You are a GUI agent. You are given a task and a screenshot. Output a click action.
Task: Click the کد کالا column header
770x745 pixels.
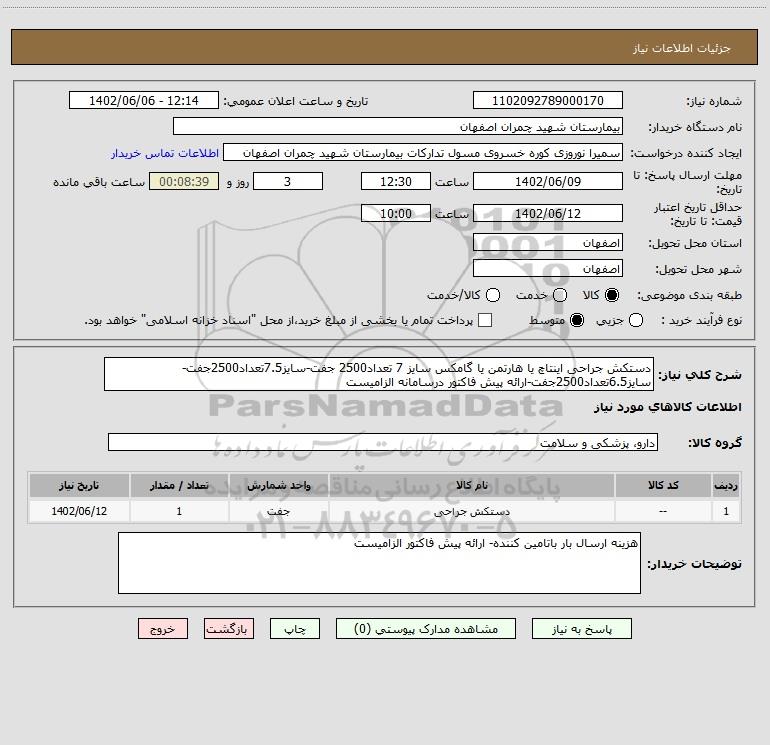(663, 486)
